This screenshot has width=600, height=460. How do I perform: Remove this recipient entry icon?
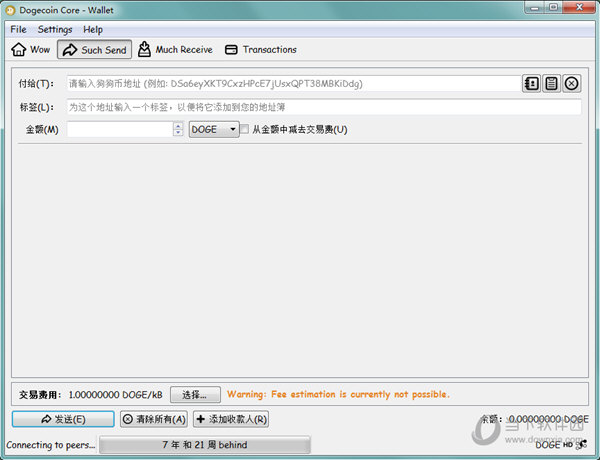[x=571, y=83]
